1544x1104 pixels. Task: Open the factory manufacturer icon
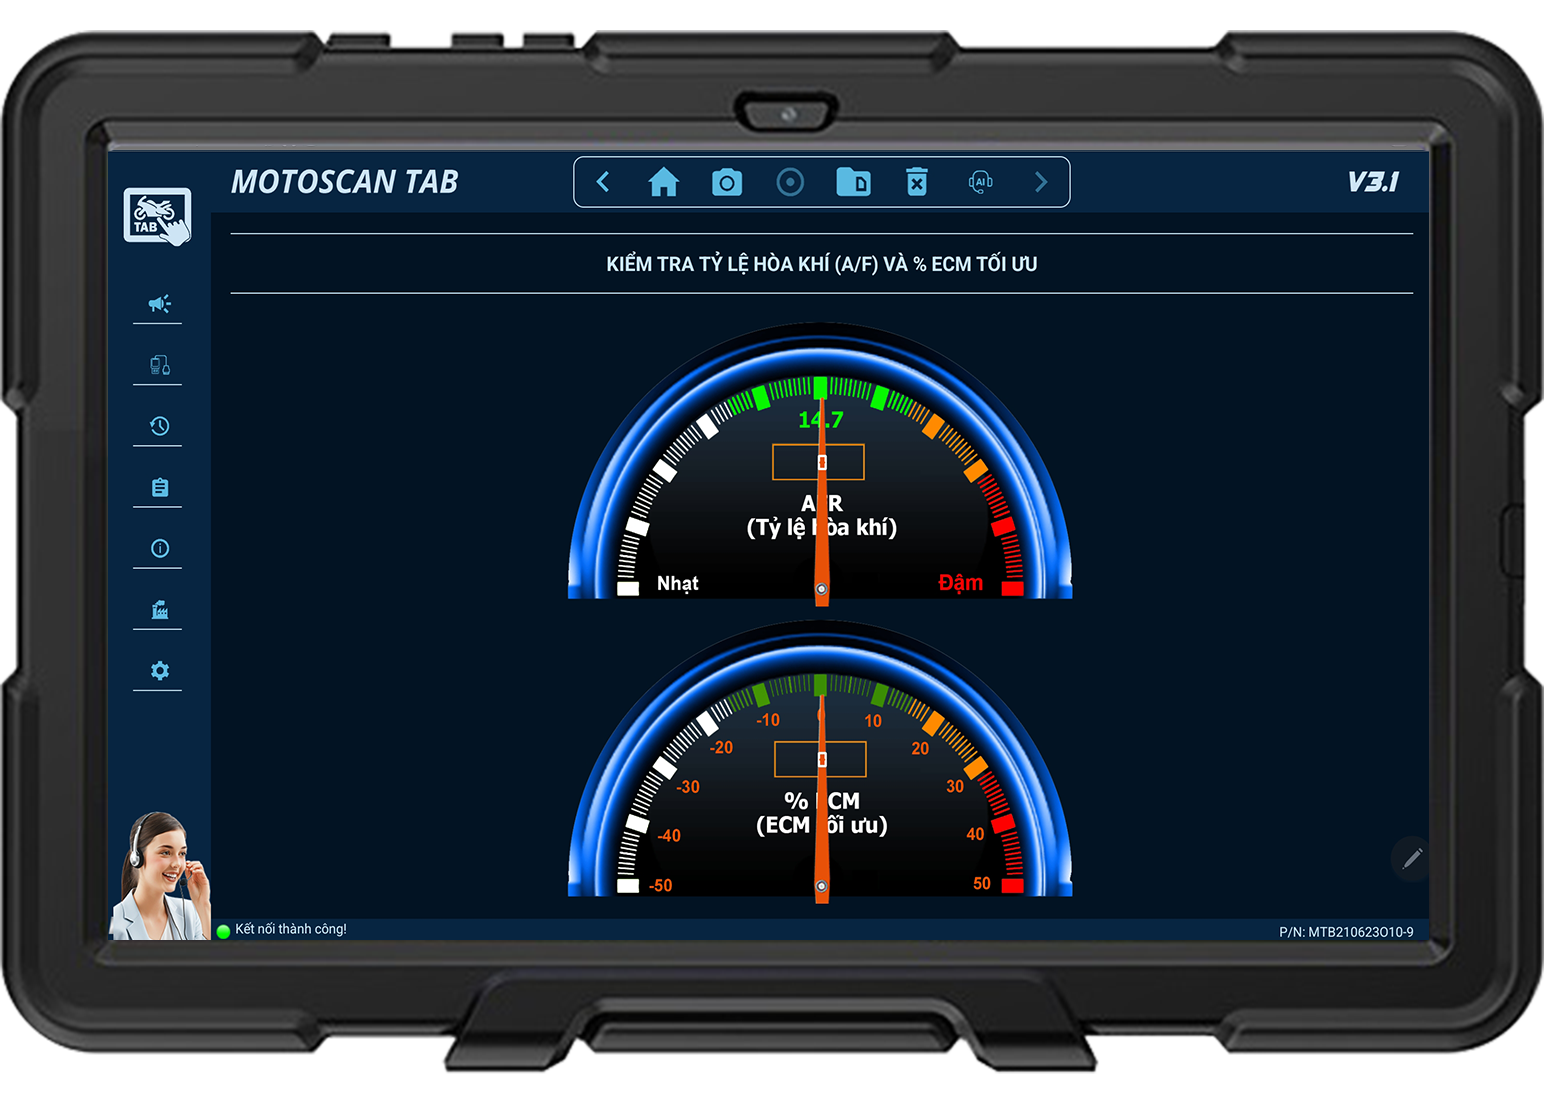(159, 609)
